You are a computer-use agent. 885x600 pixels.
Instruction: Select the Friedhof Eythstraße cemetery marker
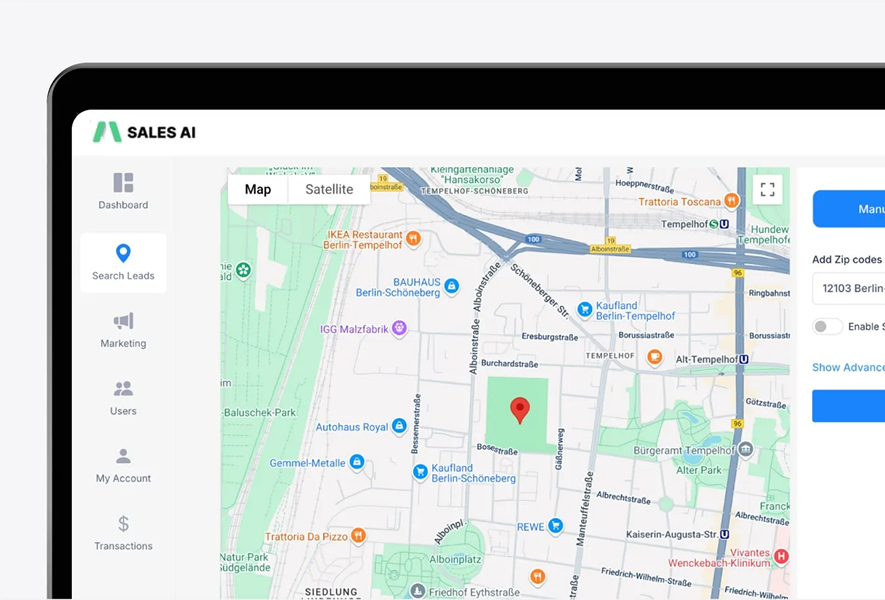click(418, 591)
